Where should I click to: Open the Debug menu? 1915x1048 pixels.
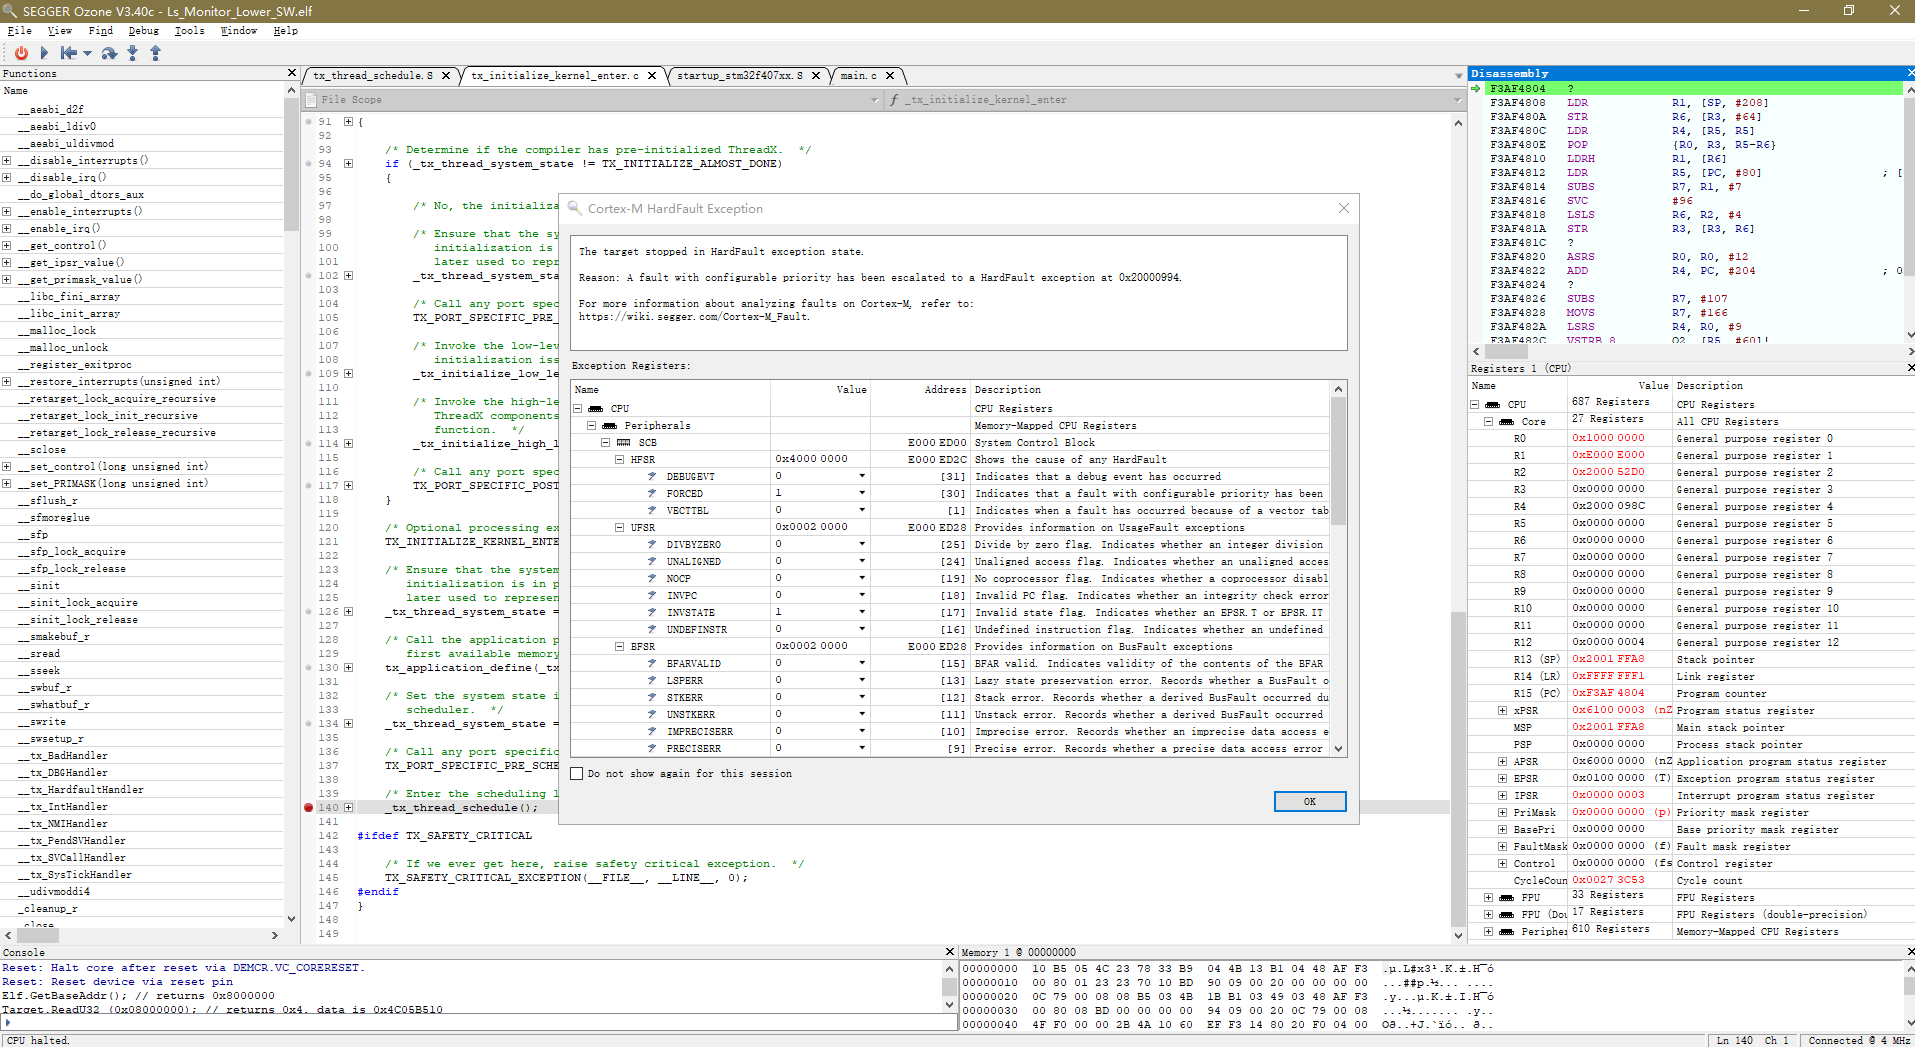click(143, 31)
